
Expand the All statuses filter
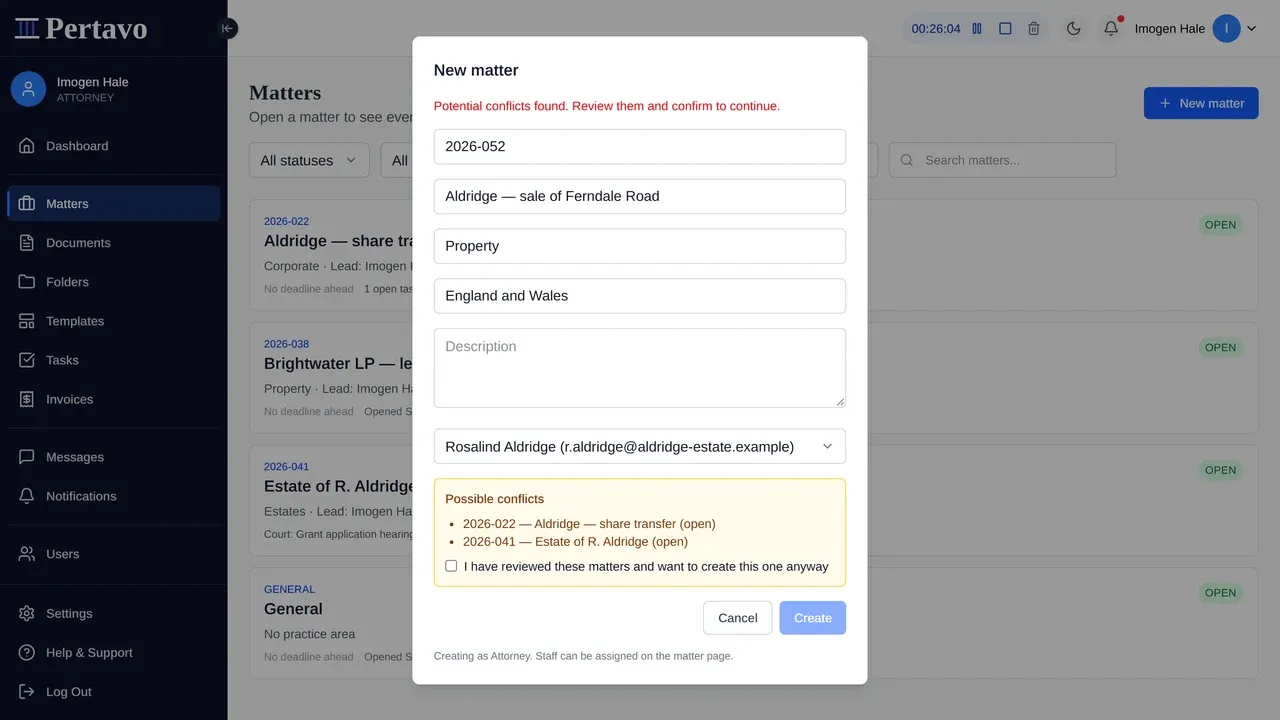[x=309, y=160]
